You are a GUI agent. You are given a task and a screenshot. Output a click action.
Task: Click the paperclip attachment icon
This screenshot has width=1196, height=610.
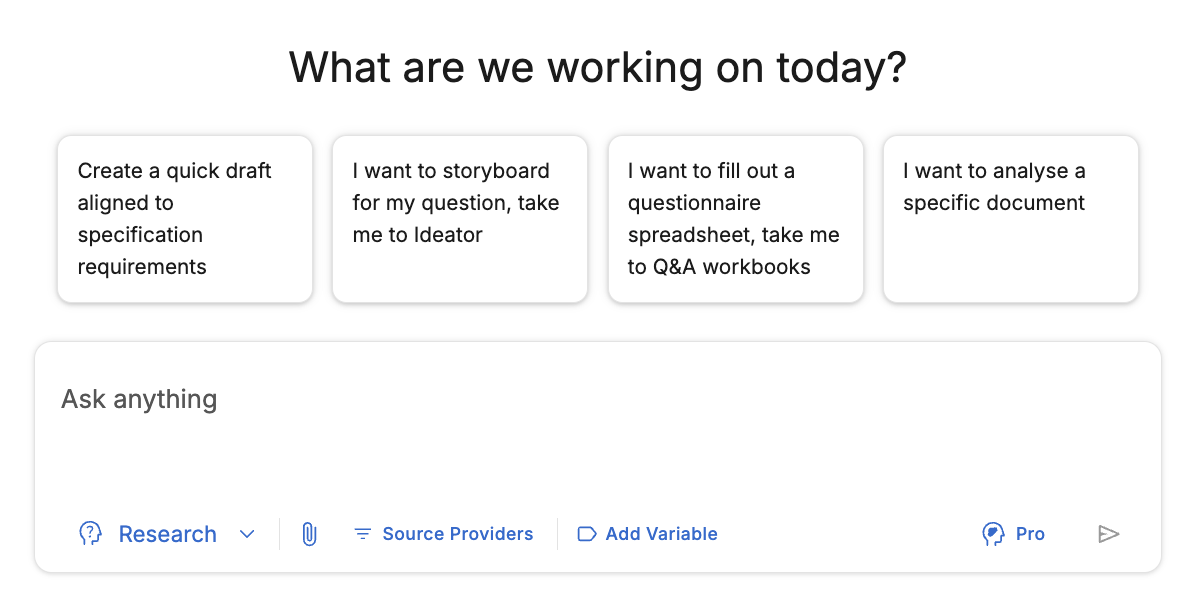(x=309, y=534)
